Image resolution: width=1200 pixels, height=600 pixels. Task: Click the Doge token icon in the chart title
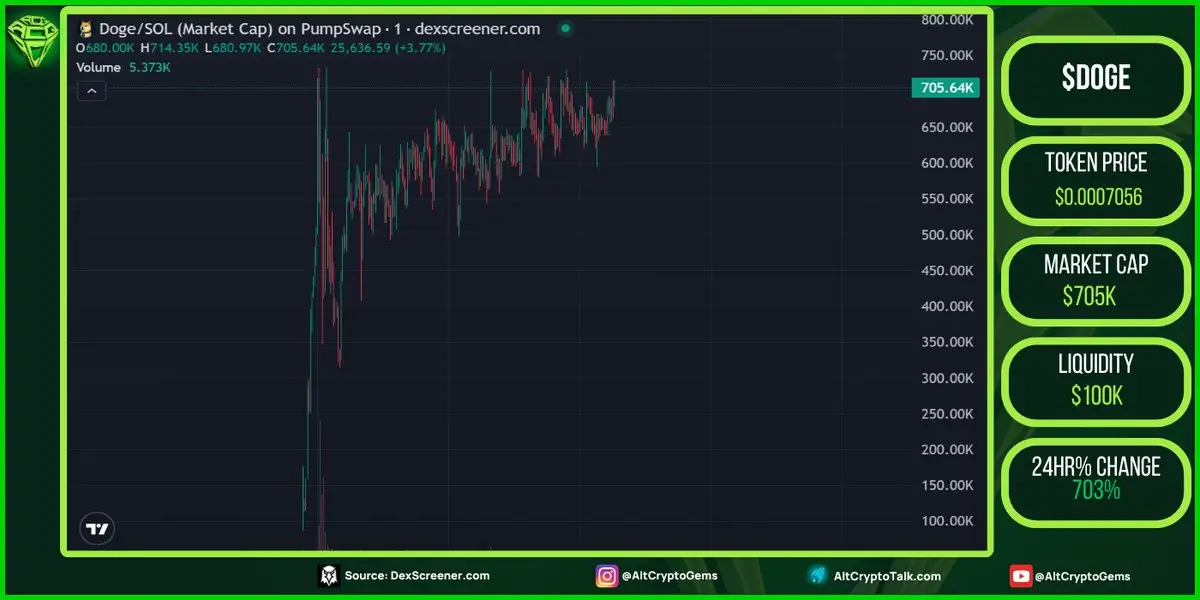point(87,29)
